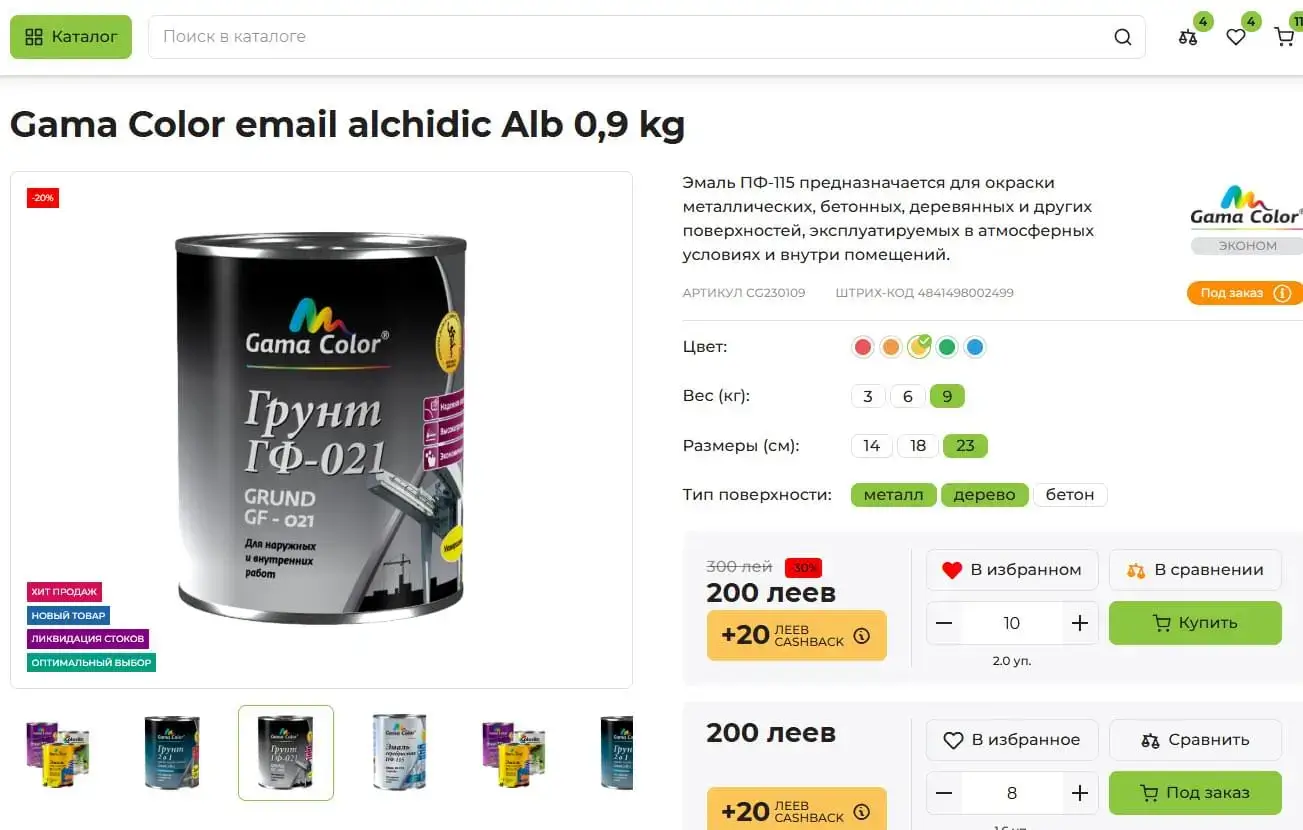Toggle the 'бетон' surface type
This screenshot has height=830, width=1303.
tap(1070, 495)
